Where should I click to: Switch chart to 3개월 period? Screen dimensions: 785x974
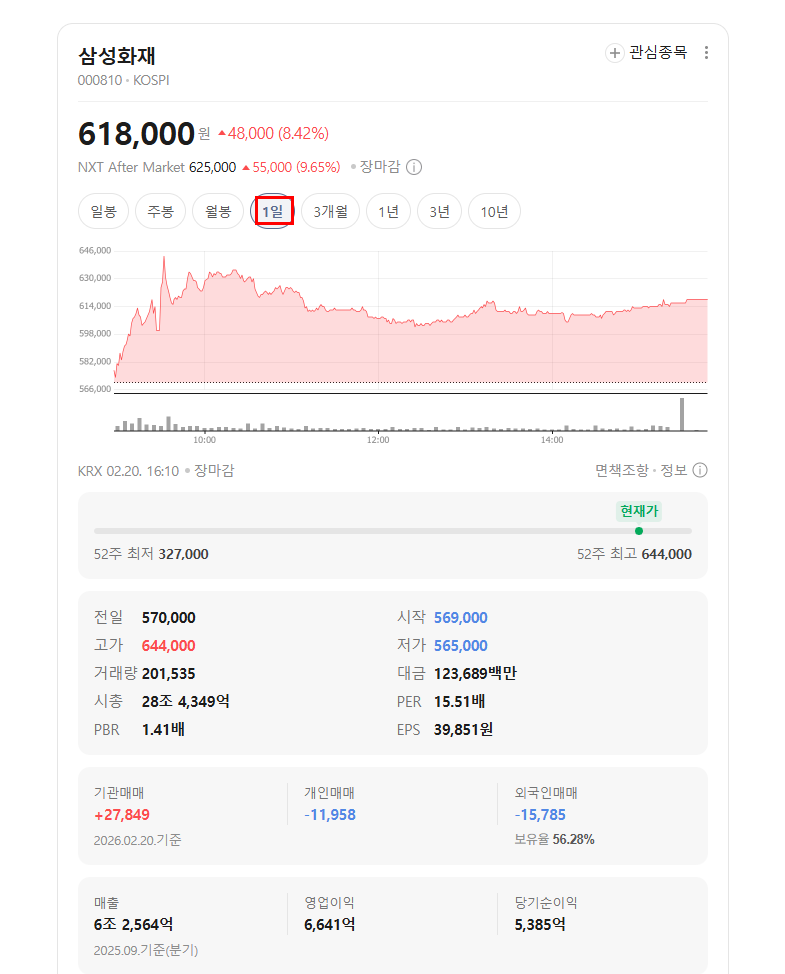tap(330, 211)
